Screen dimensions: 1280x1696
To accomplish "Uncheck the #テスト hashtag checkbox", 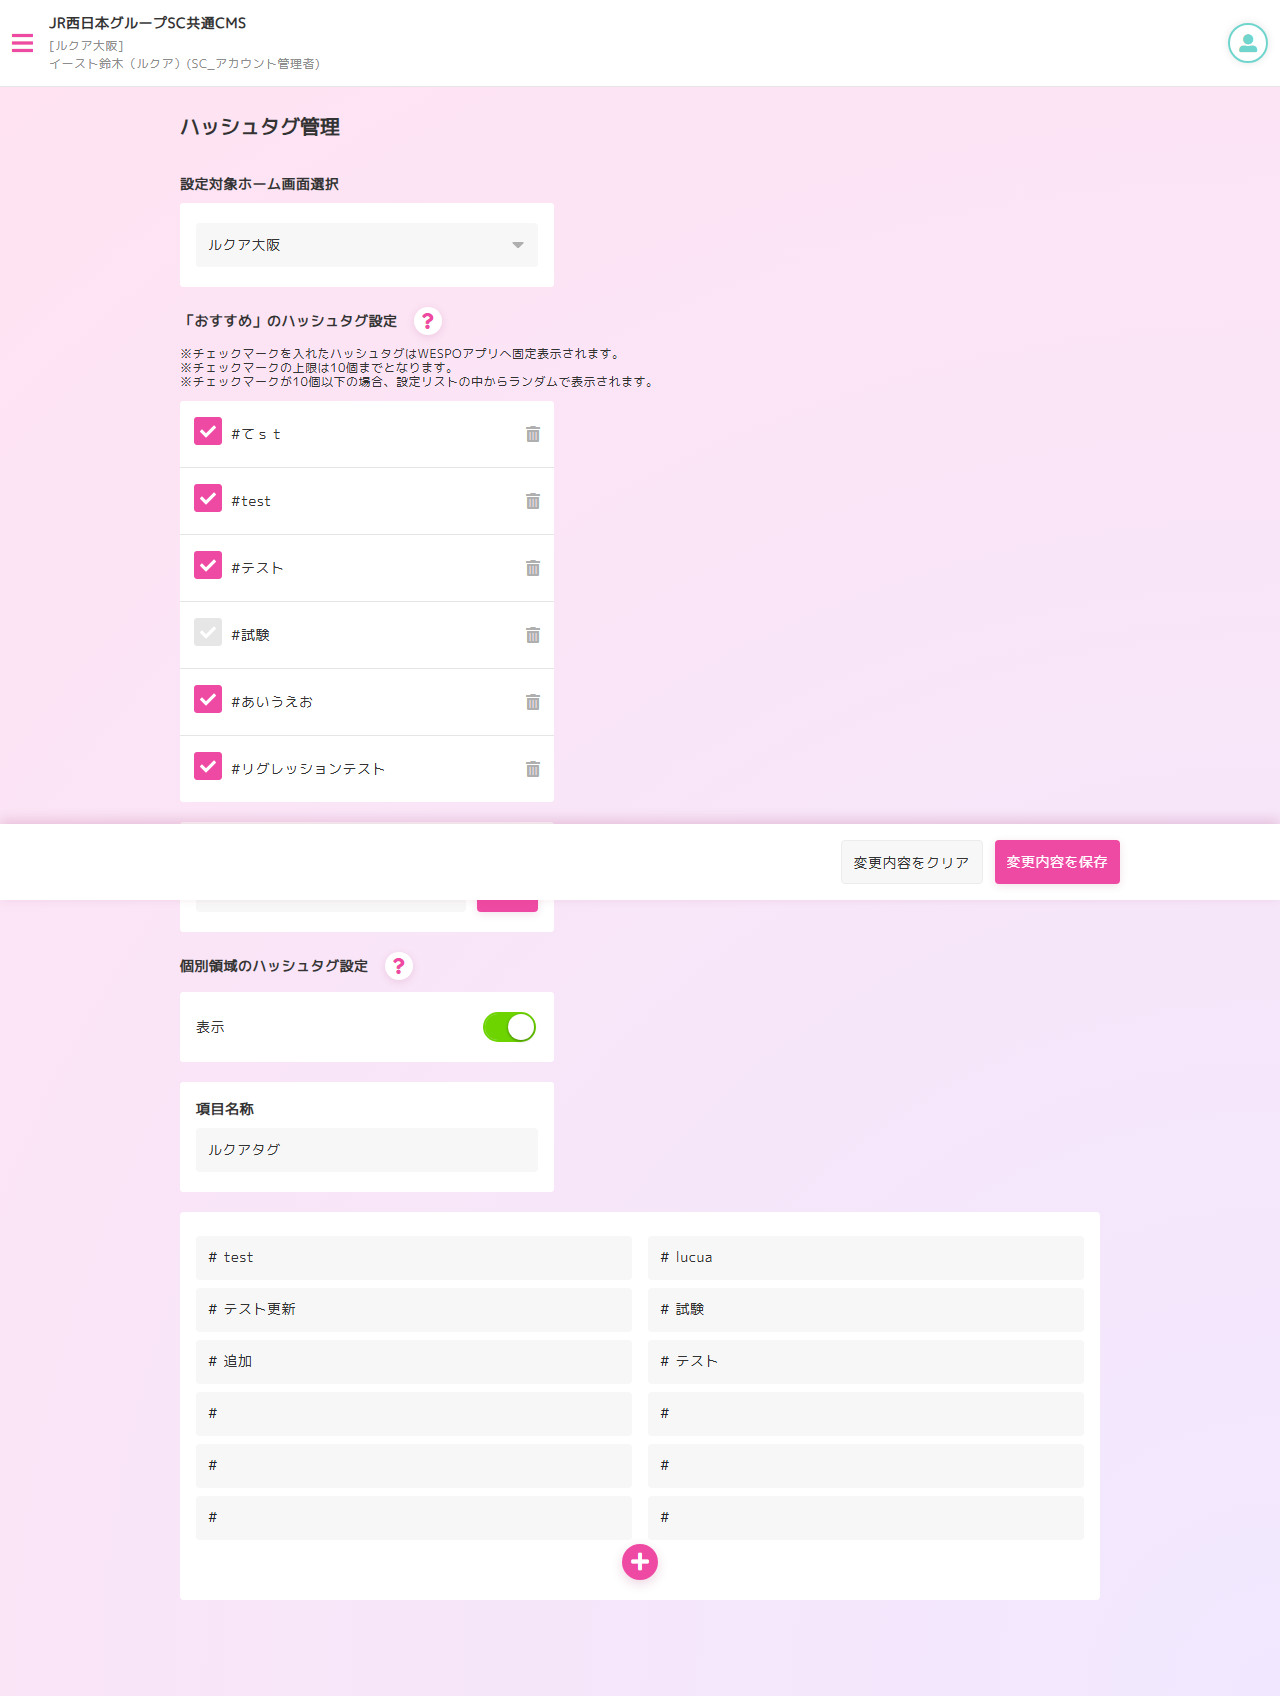I will pos(208,565).
